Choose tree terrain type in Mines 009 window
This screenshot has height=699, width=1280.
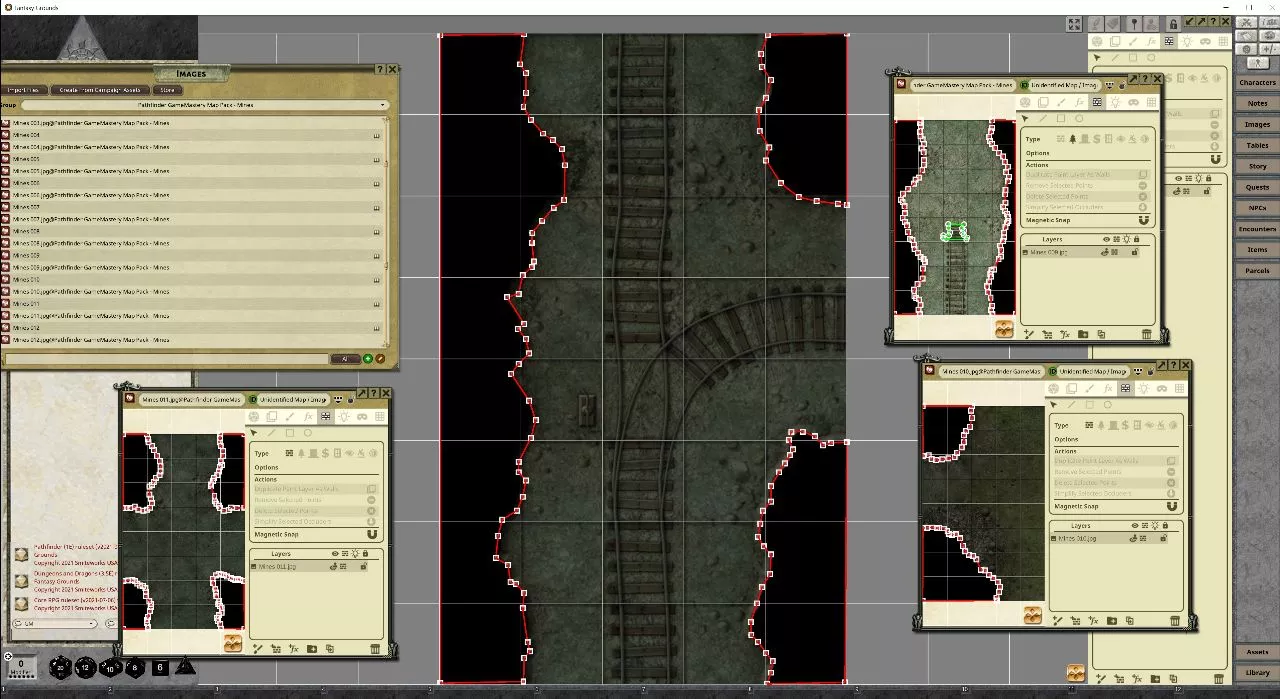(x=1072, y=139)
